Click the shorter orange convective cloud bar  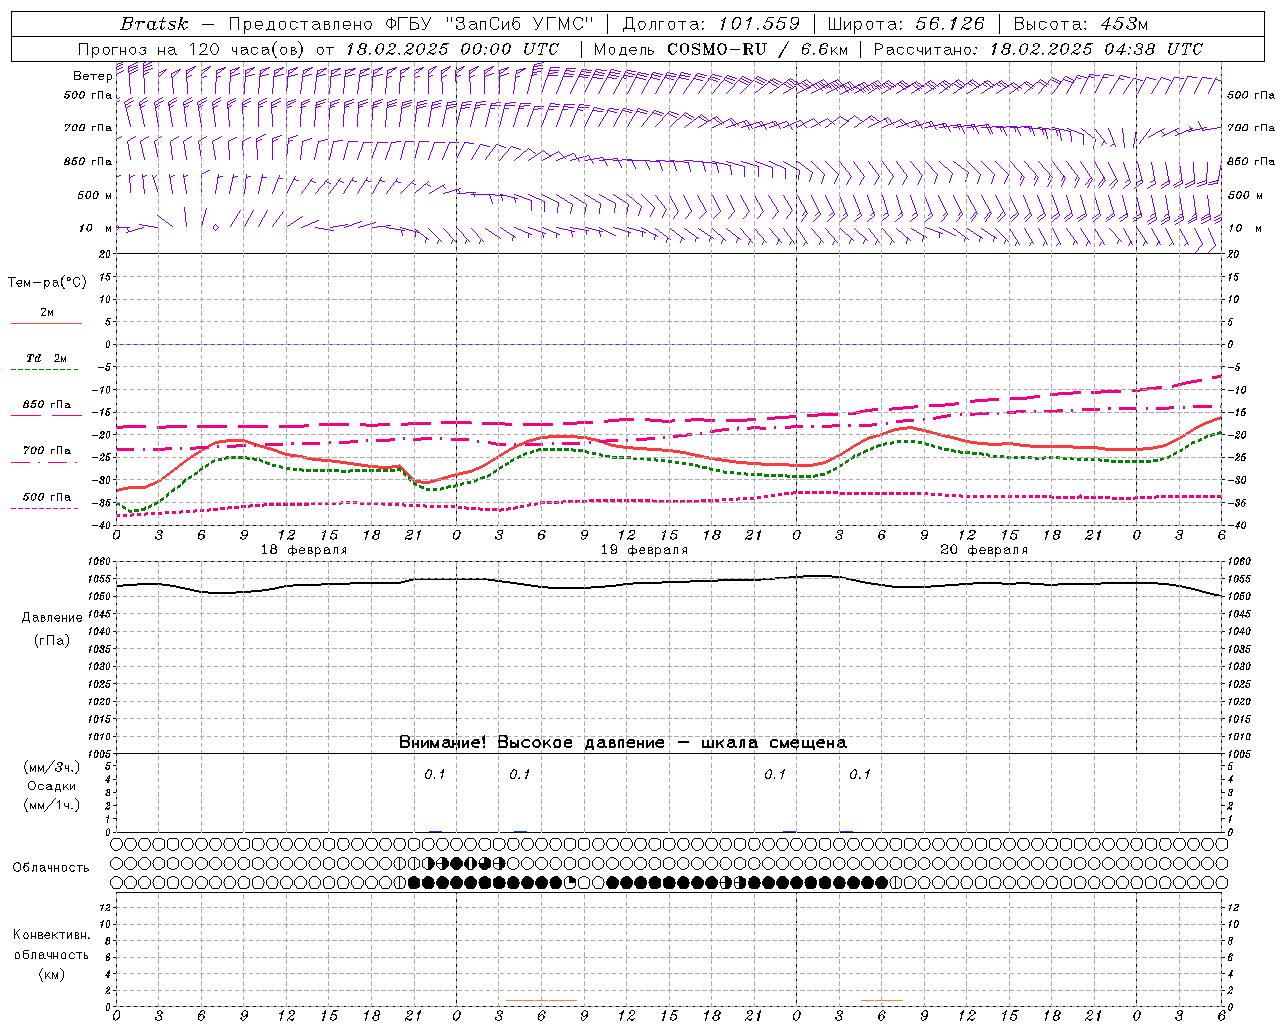(882, 1000)
